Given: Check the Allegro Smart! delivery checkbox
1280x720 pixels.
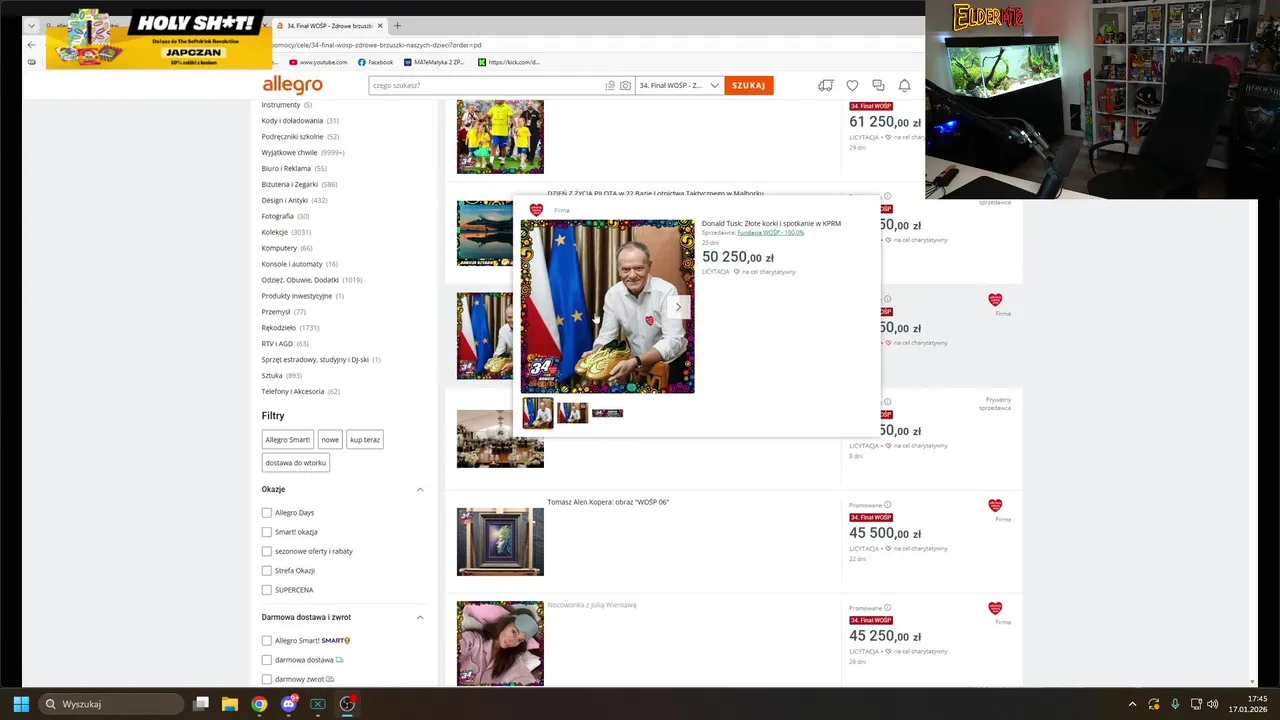Looking at the screenshot, I should pos(267,641).
